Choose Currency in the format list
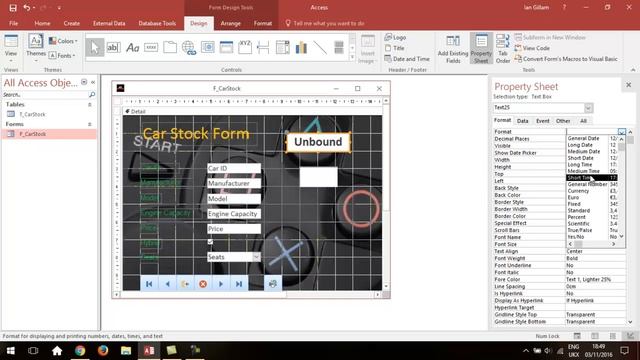This screenshot has width=640, height=360. [592, 191]
